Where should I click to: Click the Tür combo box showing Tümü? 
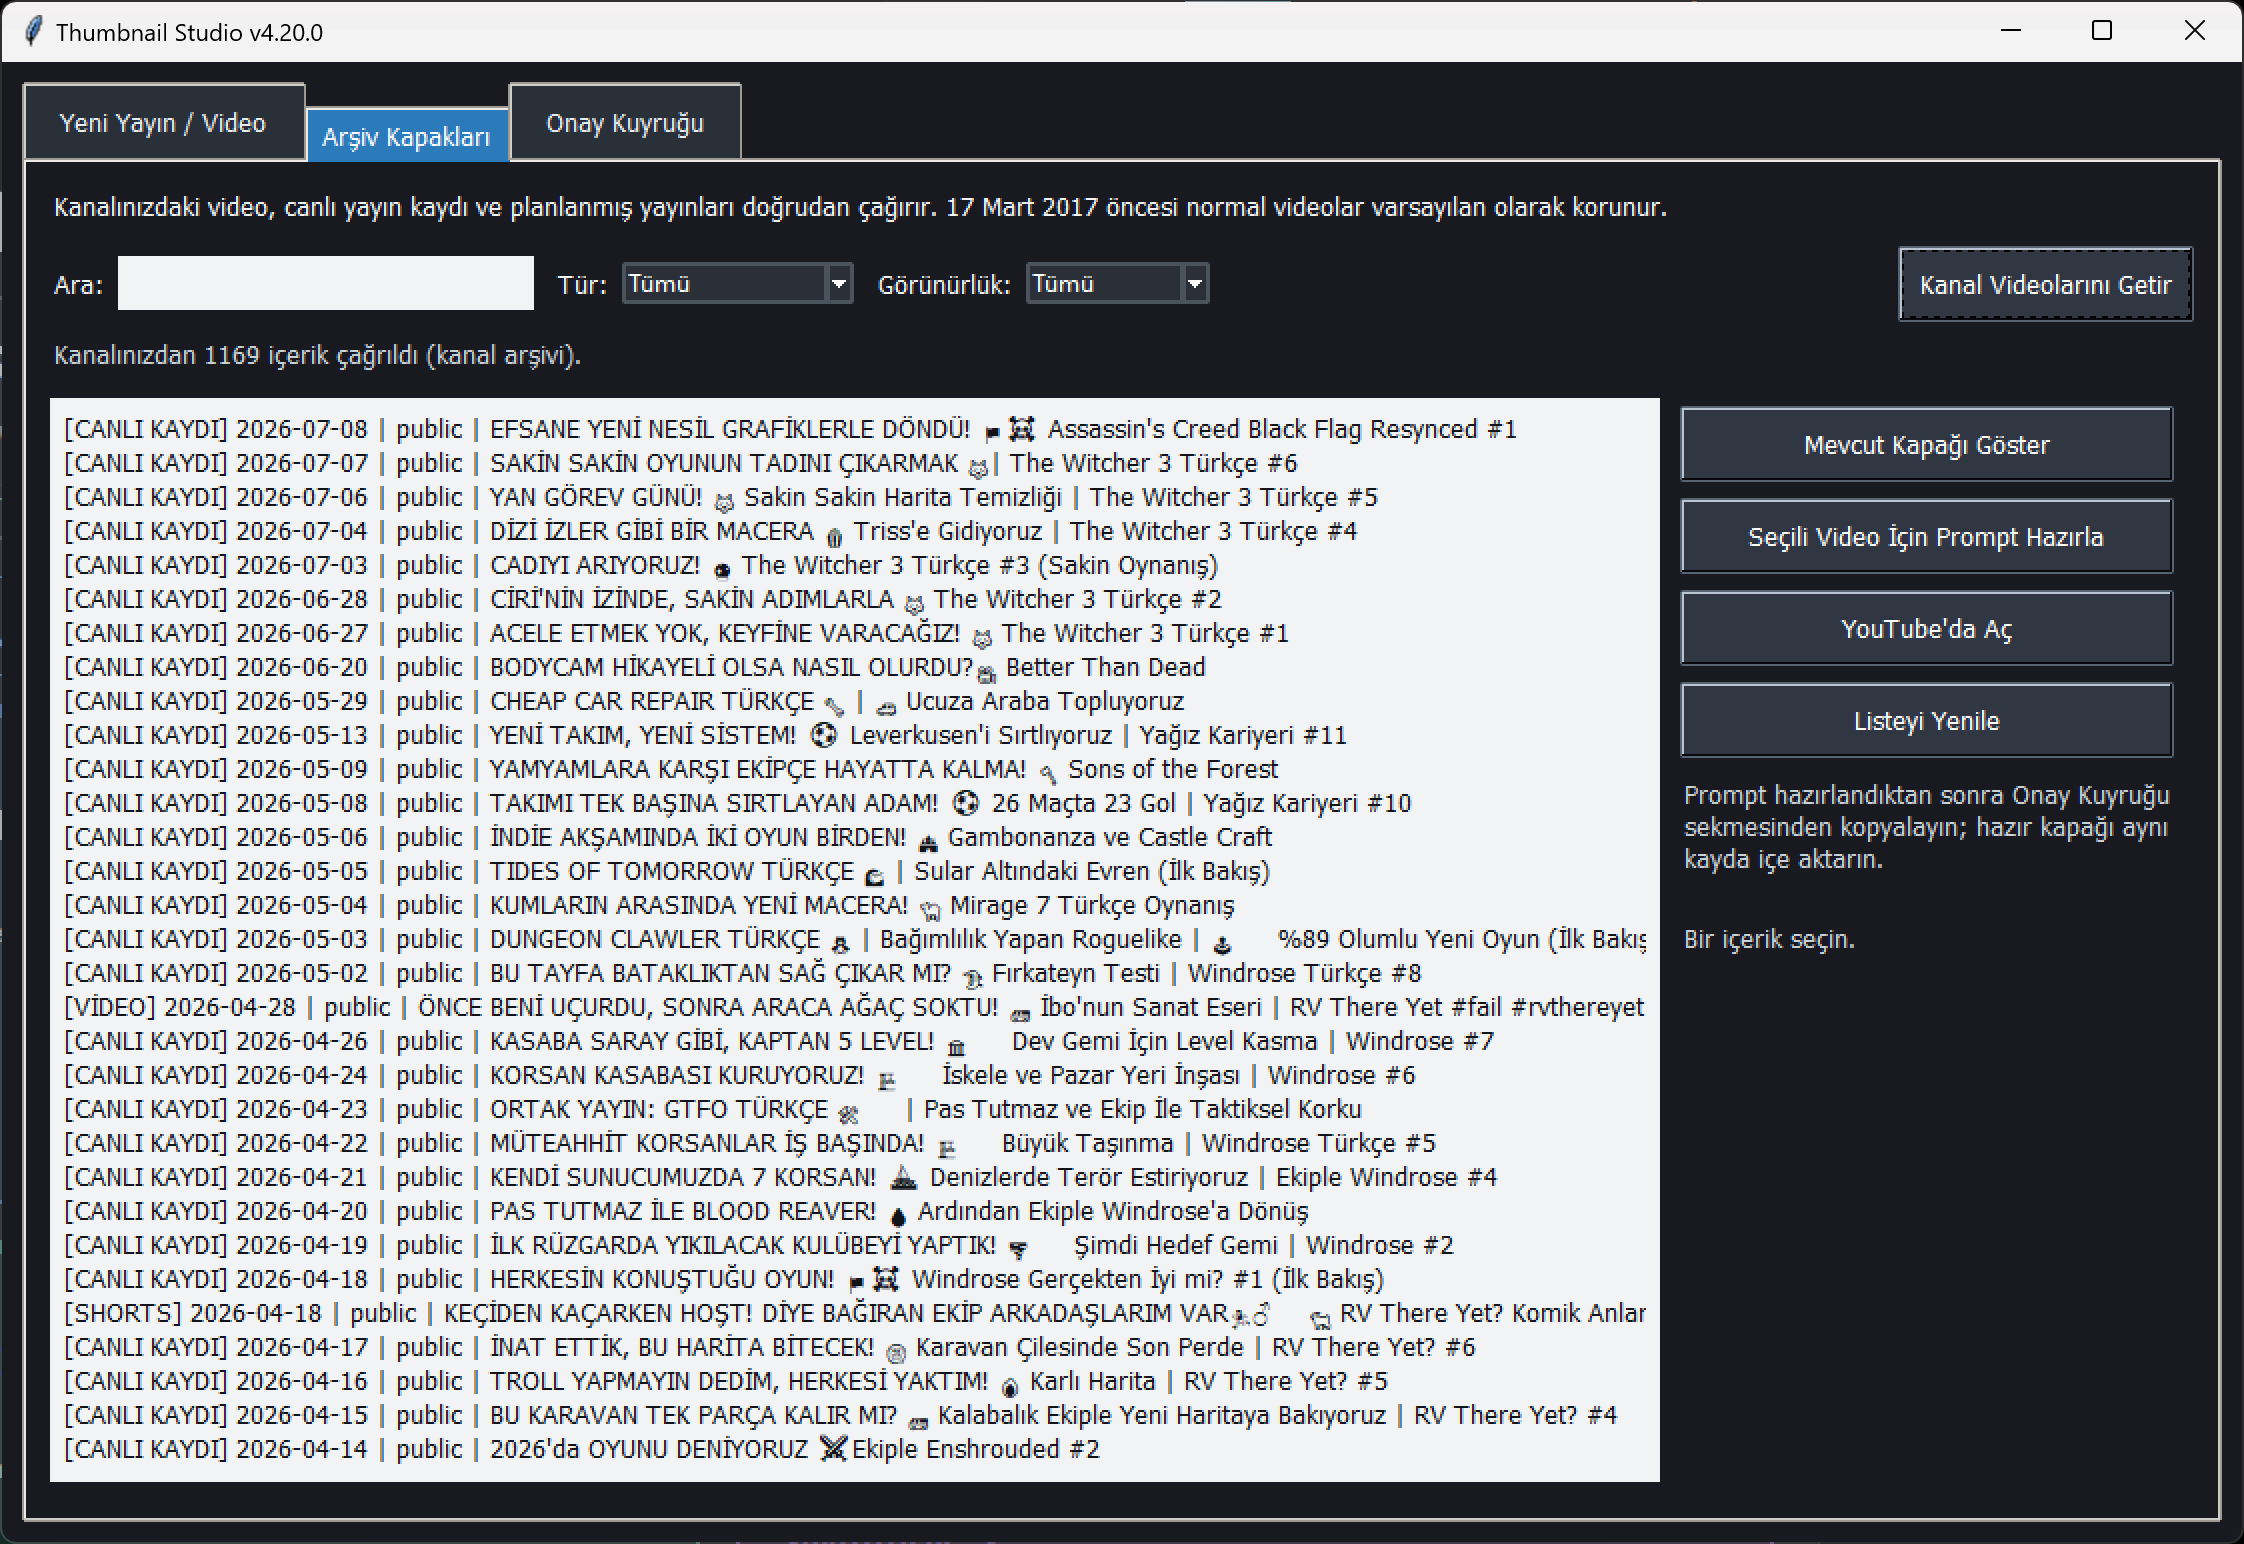[737, 284]
